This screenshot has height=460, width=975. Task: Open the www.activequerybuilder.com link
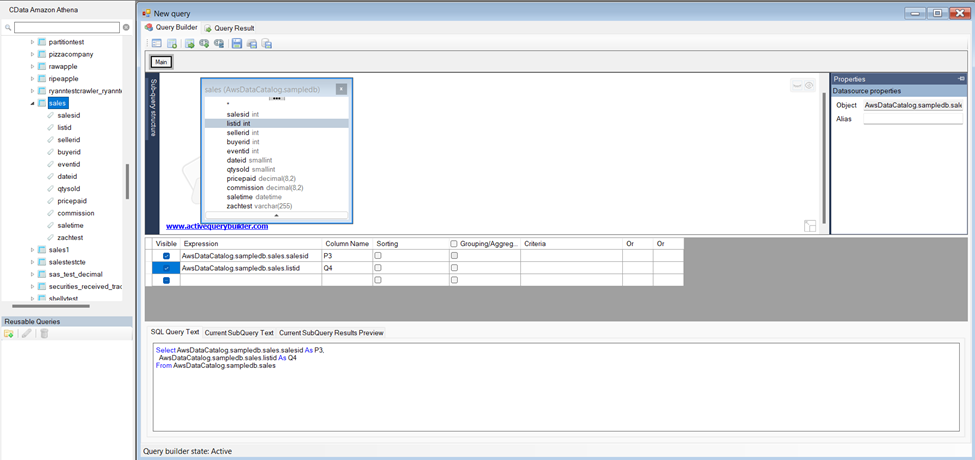tap(216, 227)
